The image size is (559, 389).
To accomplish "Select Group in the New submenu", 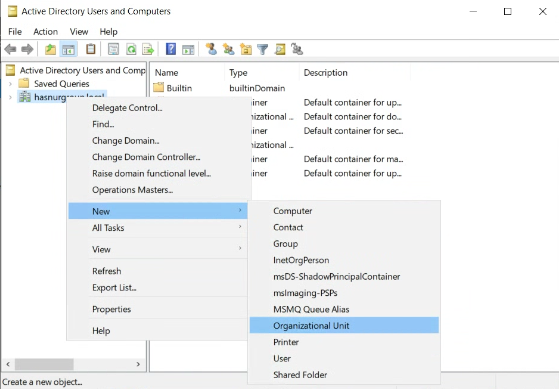I will [x=344, y=244].
